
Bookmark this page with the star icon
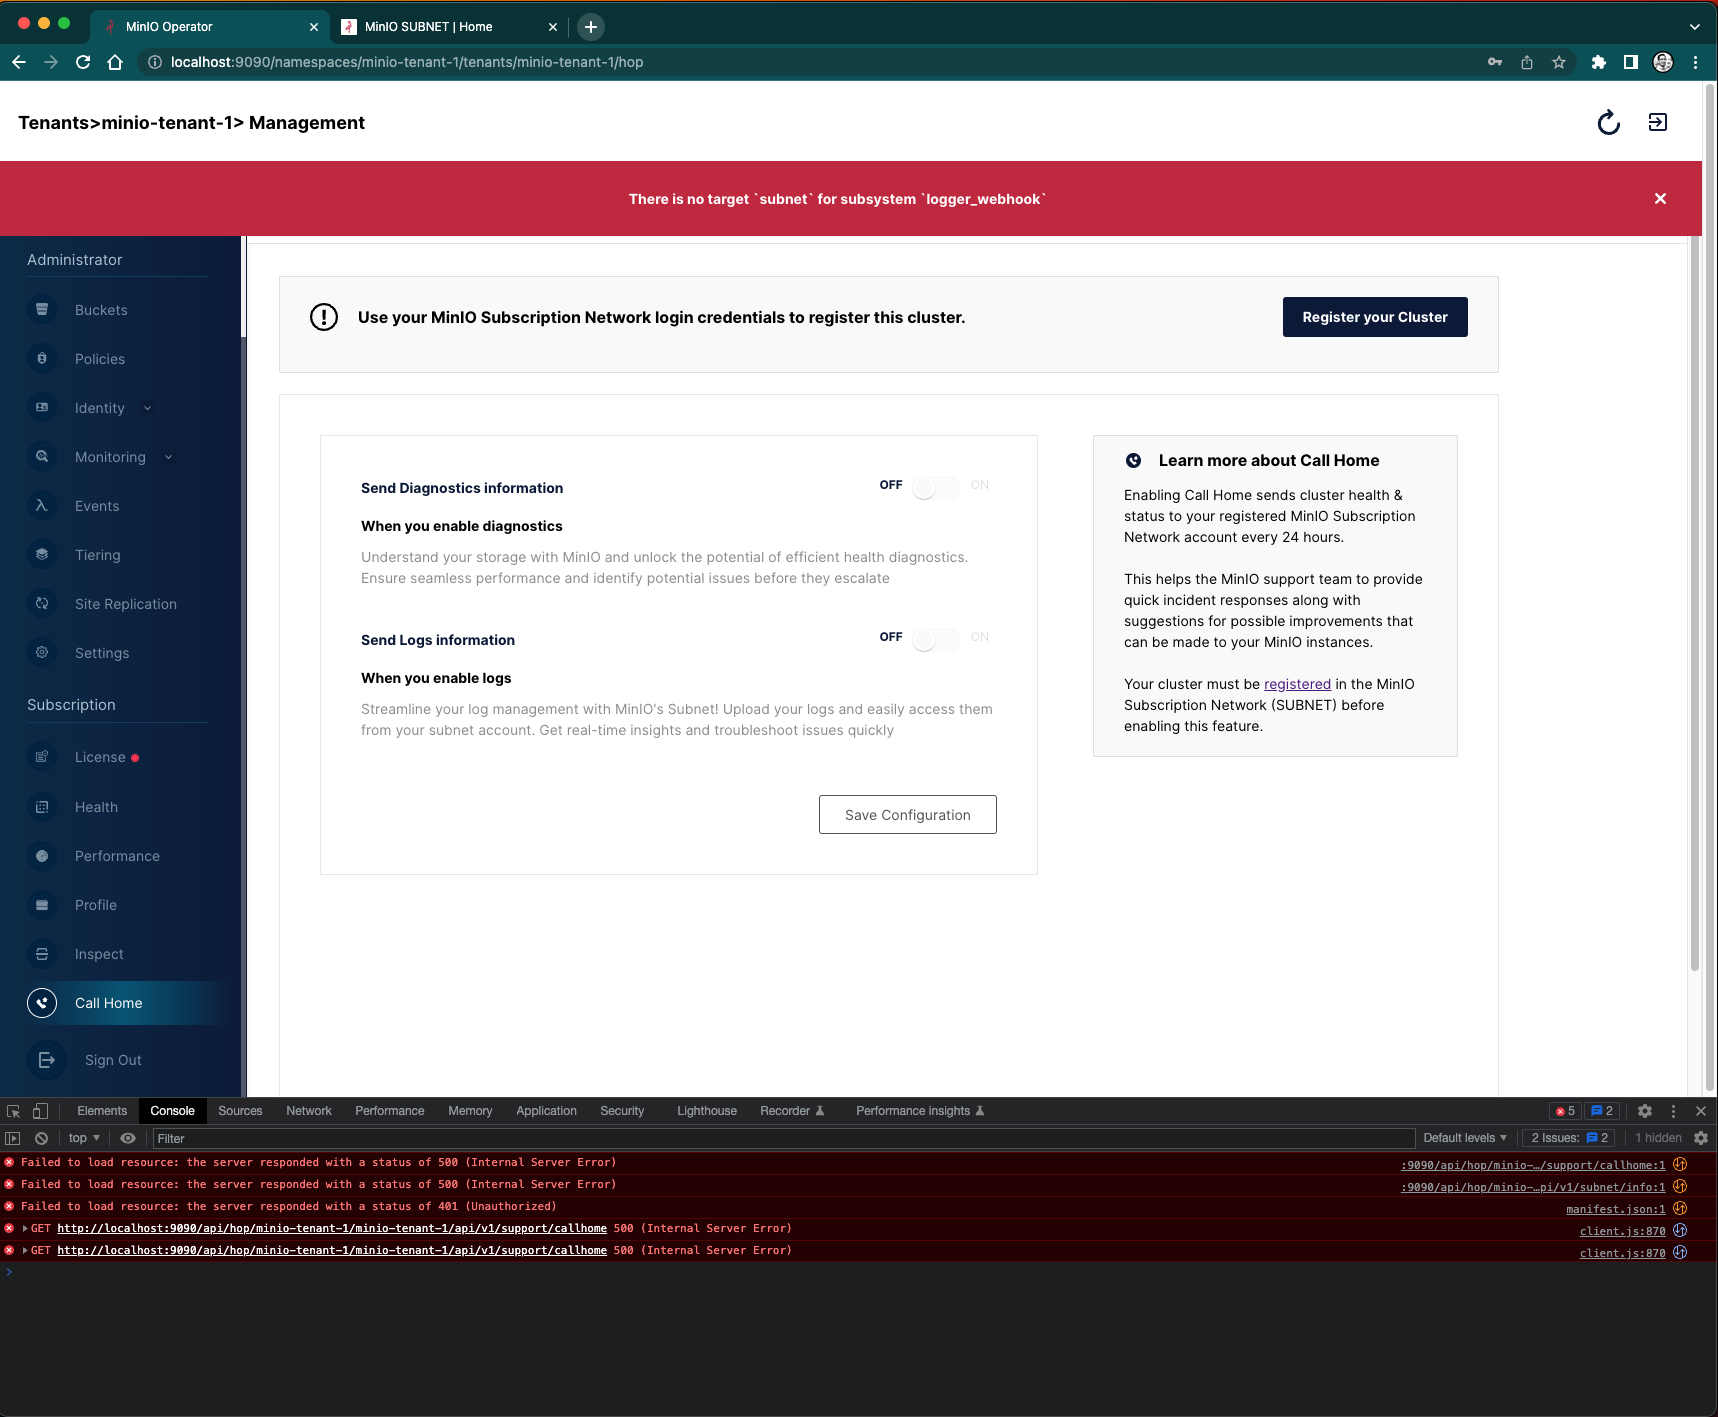point(1559,62)
